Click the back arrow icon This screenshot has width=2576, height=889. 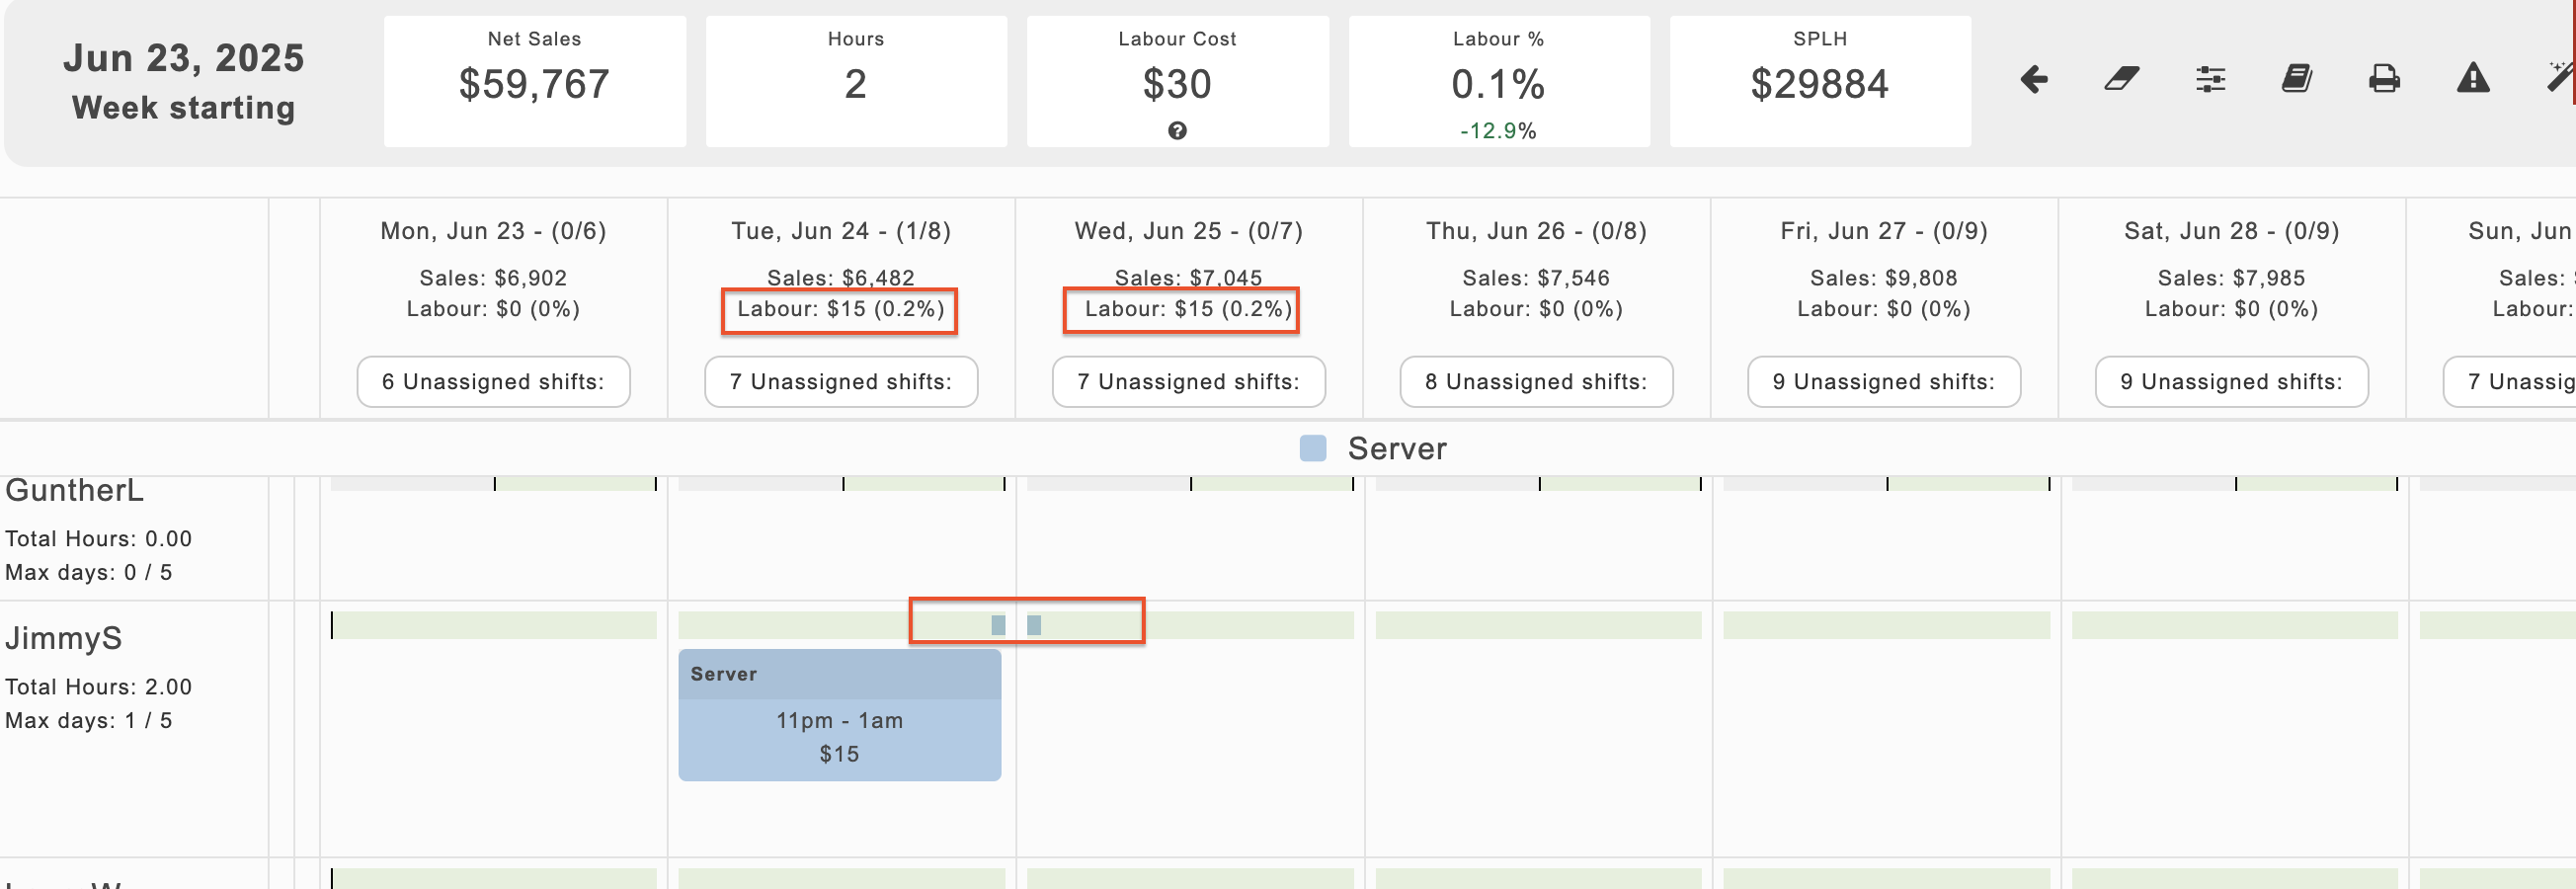pyautogui.click(x=2033, y=79)
